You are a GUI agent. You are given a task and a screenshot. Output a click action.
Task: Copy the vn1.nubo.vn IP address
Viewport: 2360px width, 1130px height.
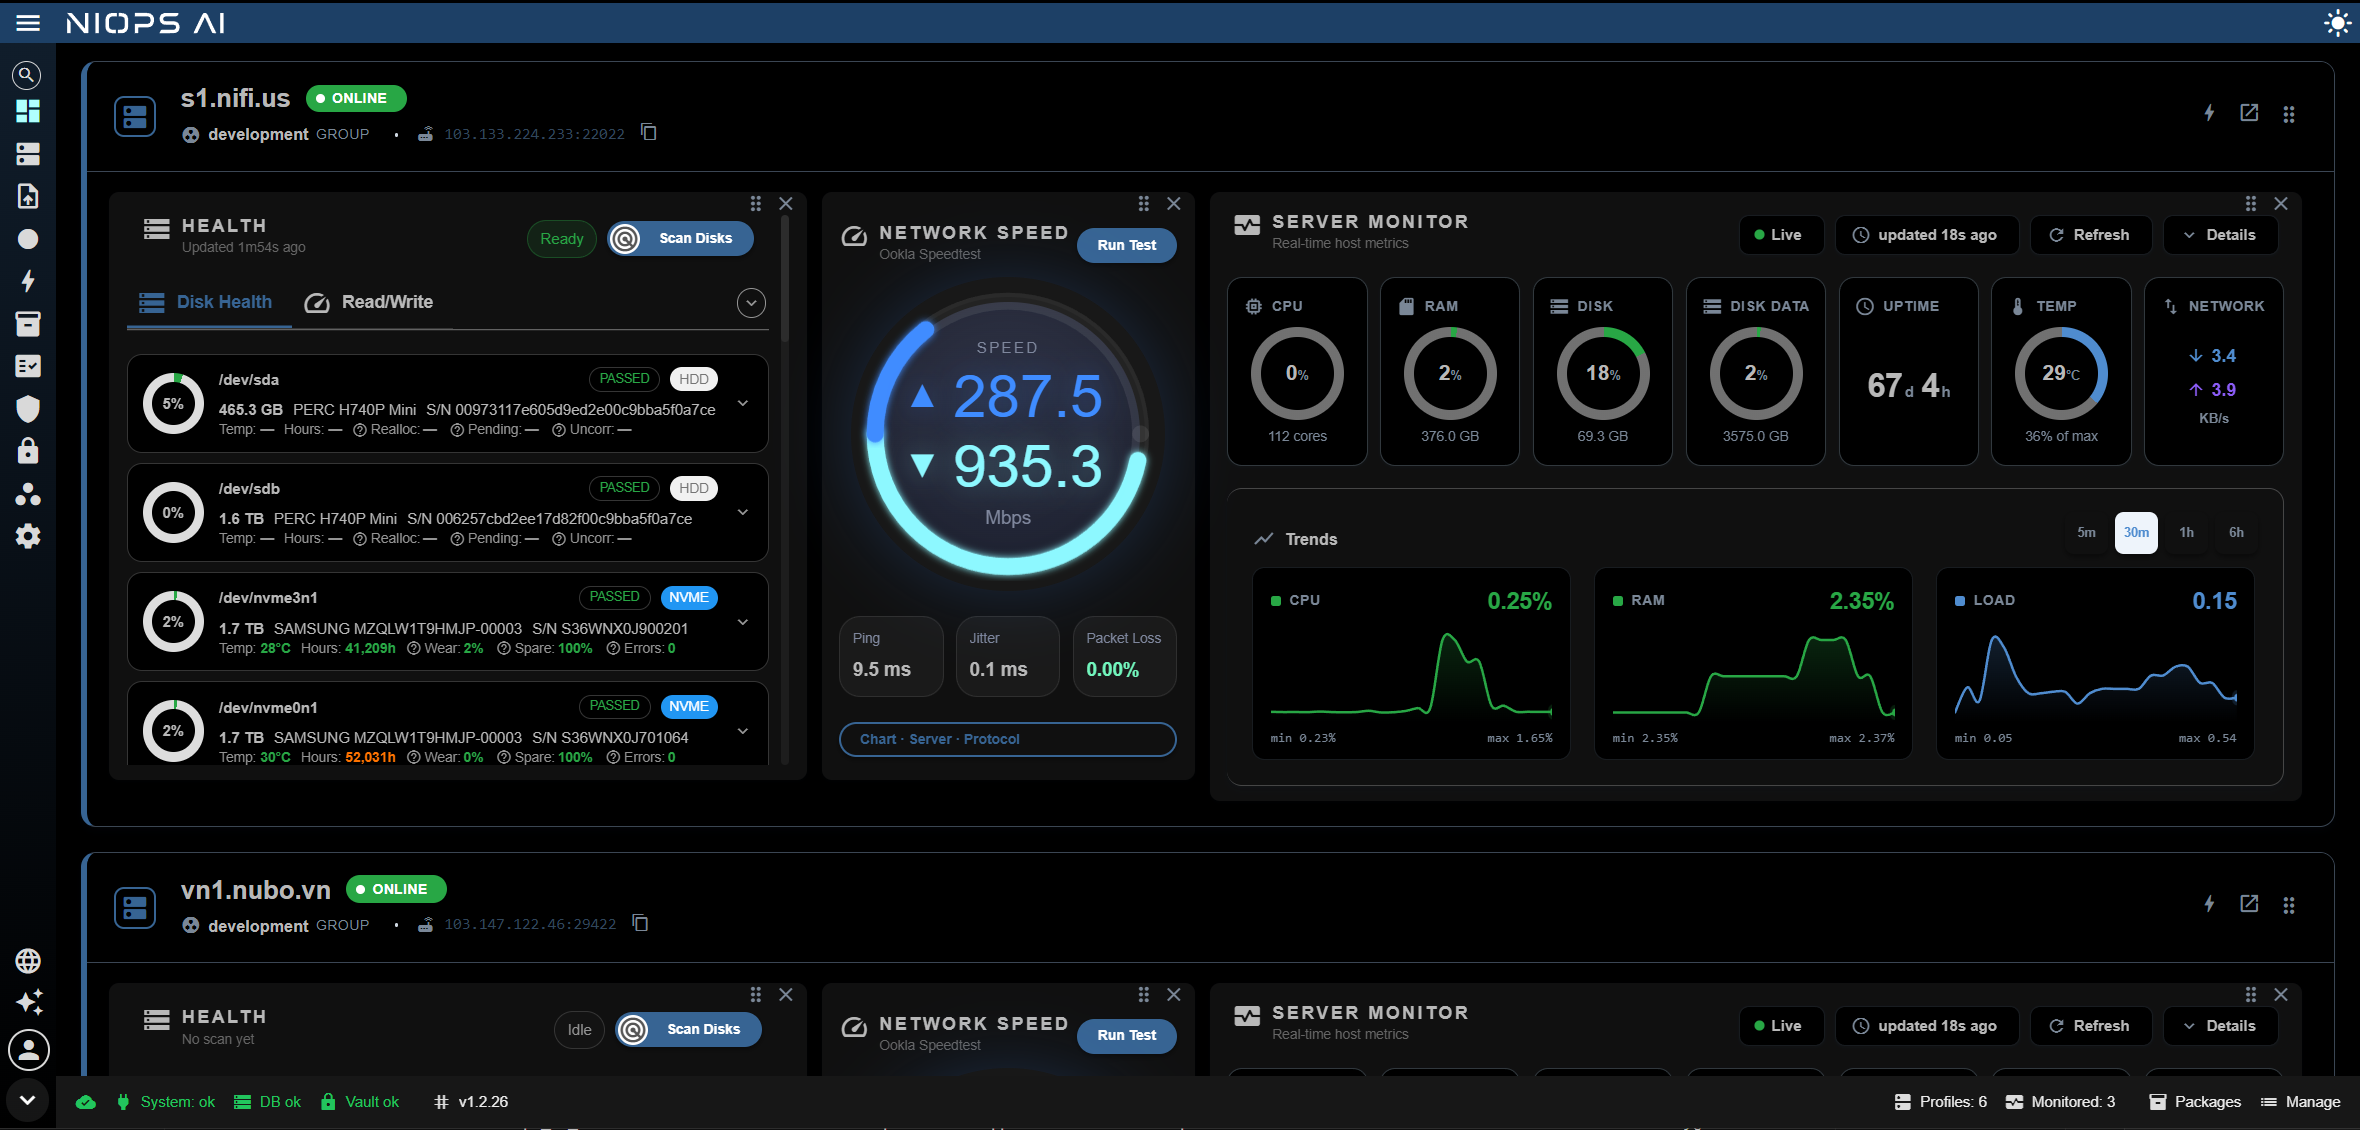[640, 923]
